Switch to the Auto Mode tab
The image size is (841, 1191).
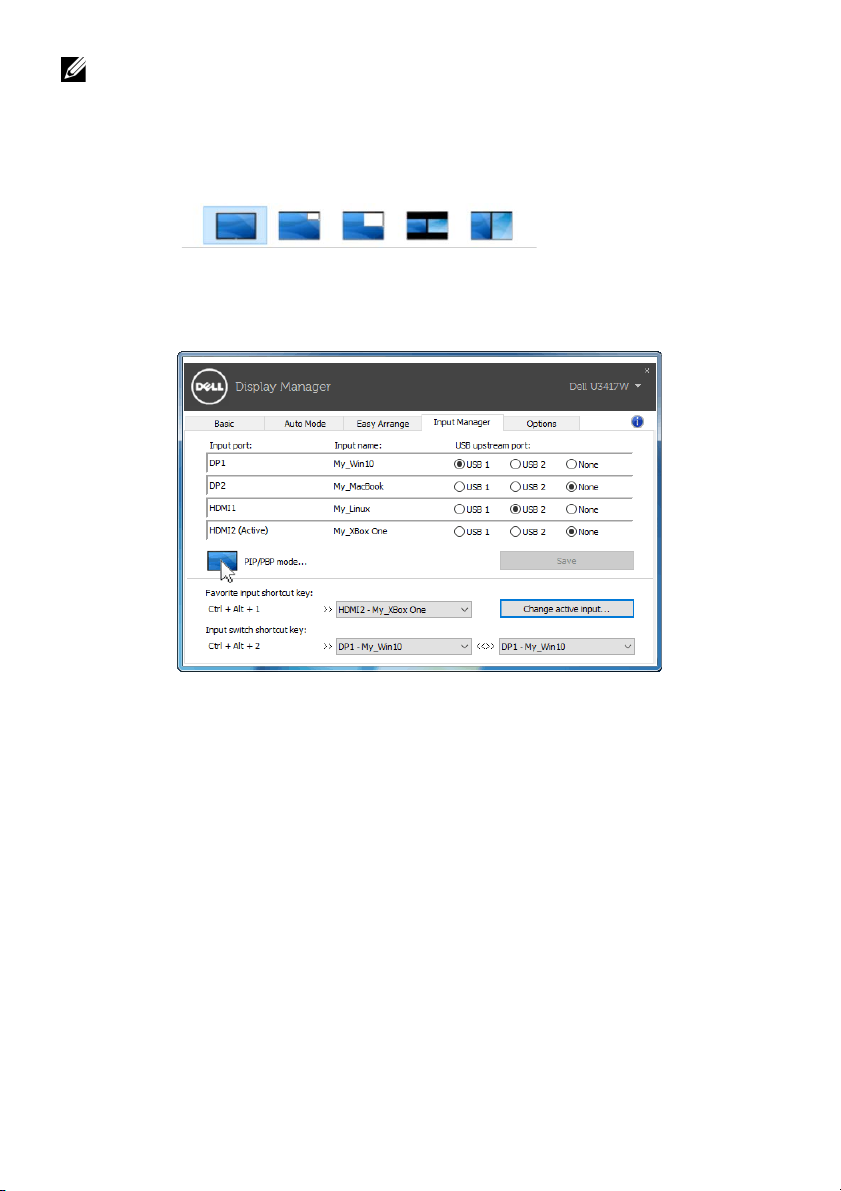pyautogui.click(x=305, y=423)
